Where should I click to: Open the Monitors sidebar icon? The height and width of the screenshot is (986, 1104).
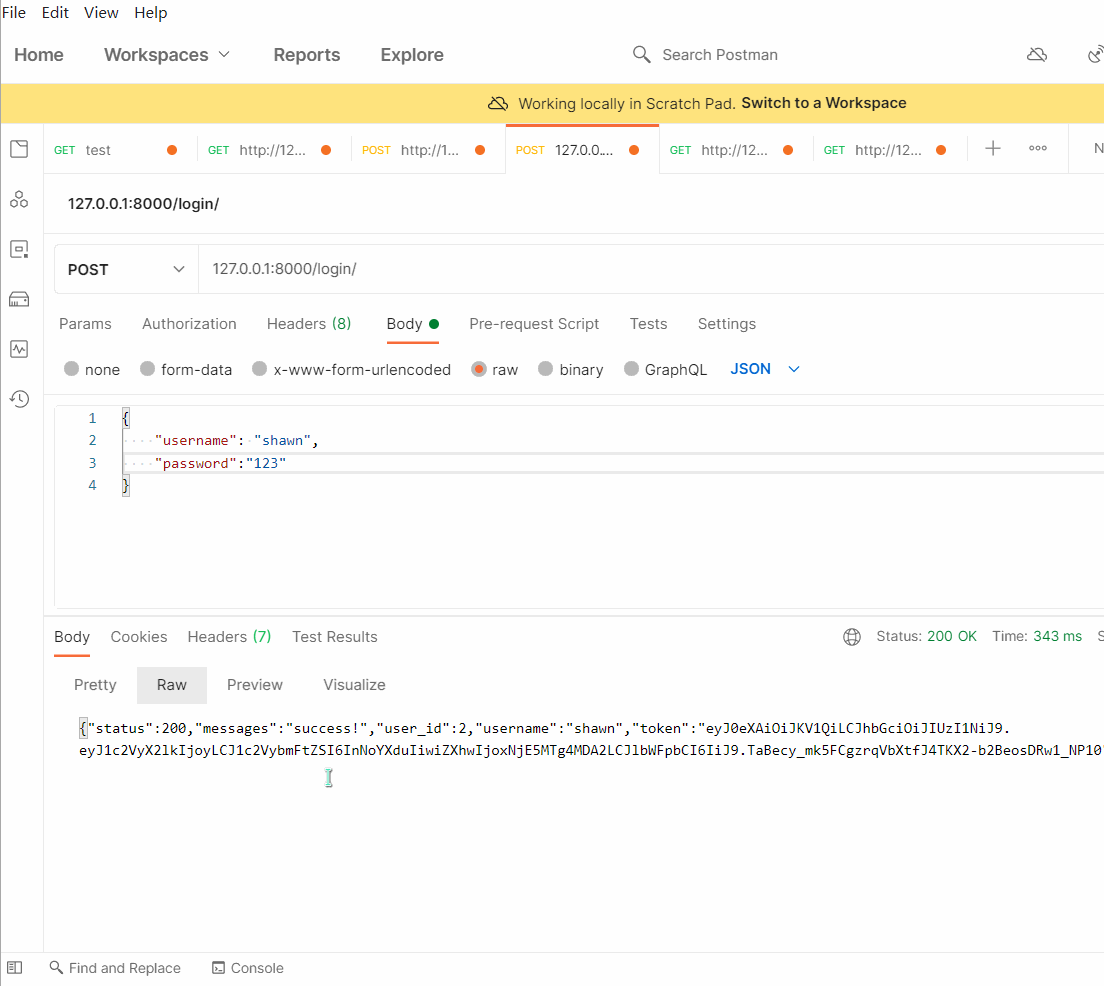coord(19,349)
